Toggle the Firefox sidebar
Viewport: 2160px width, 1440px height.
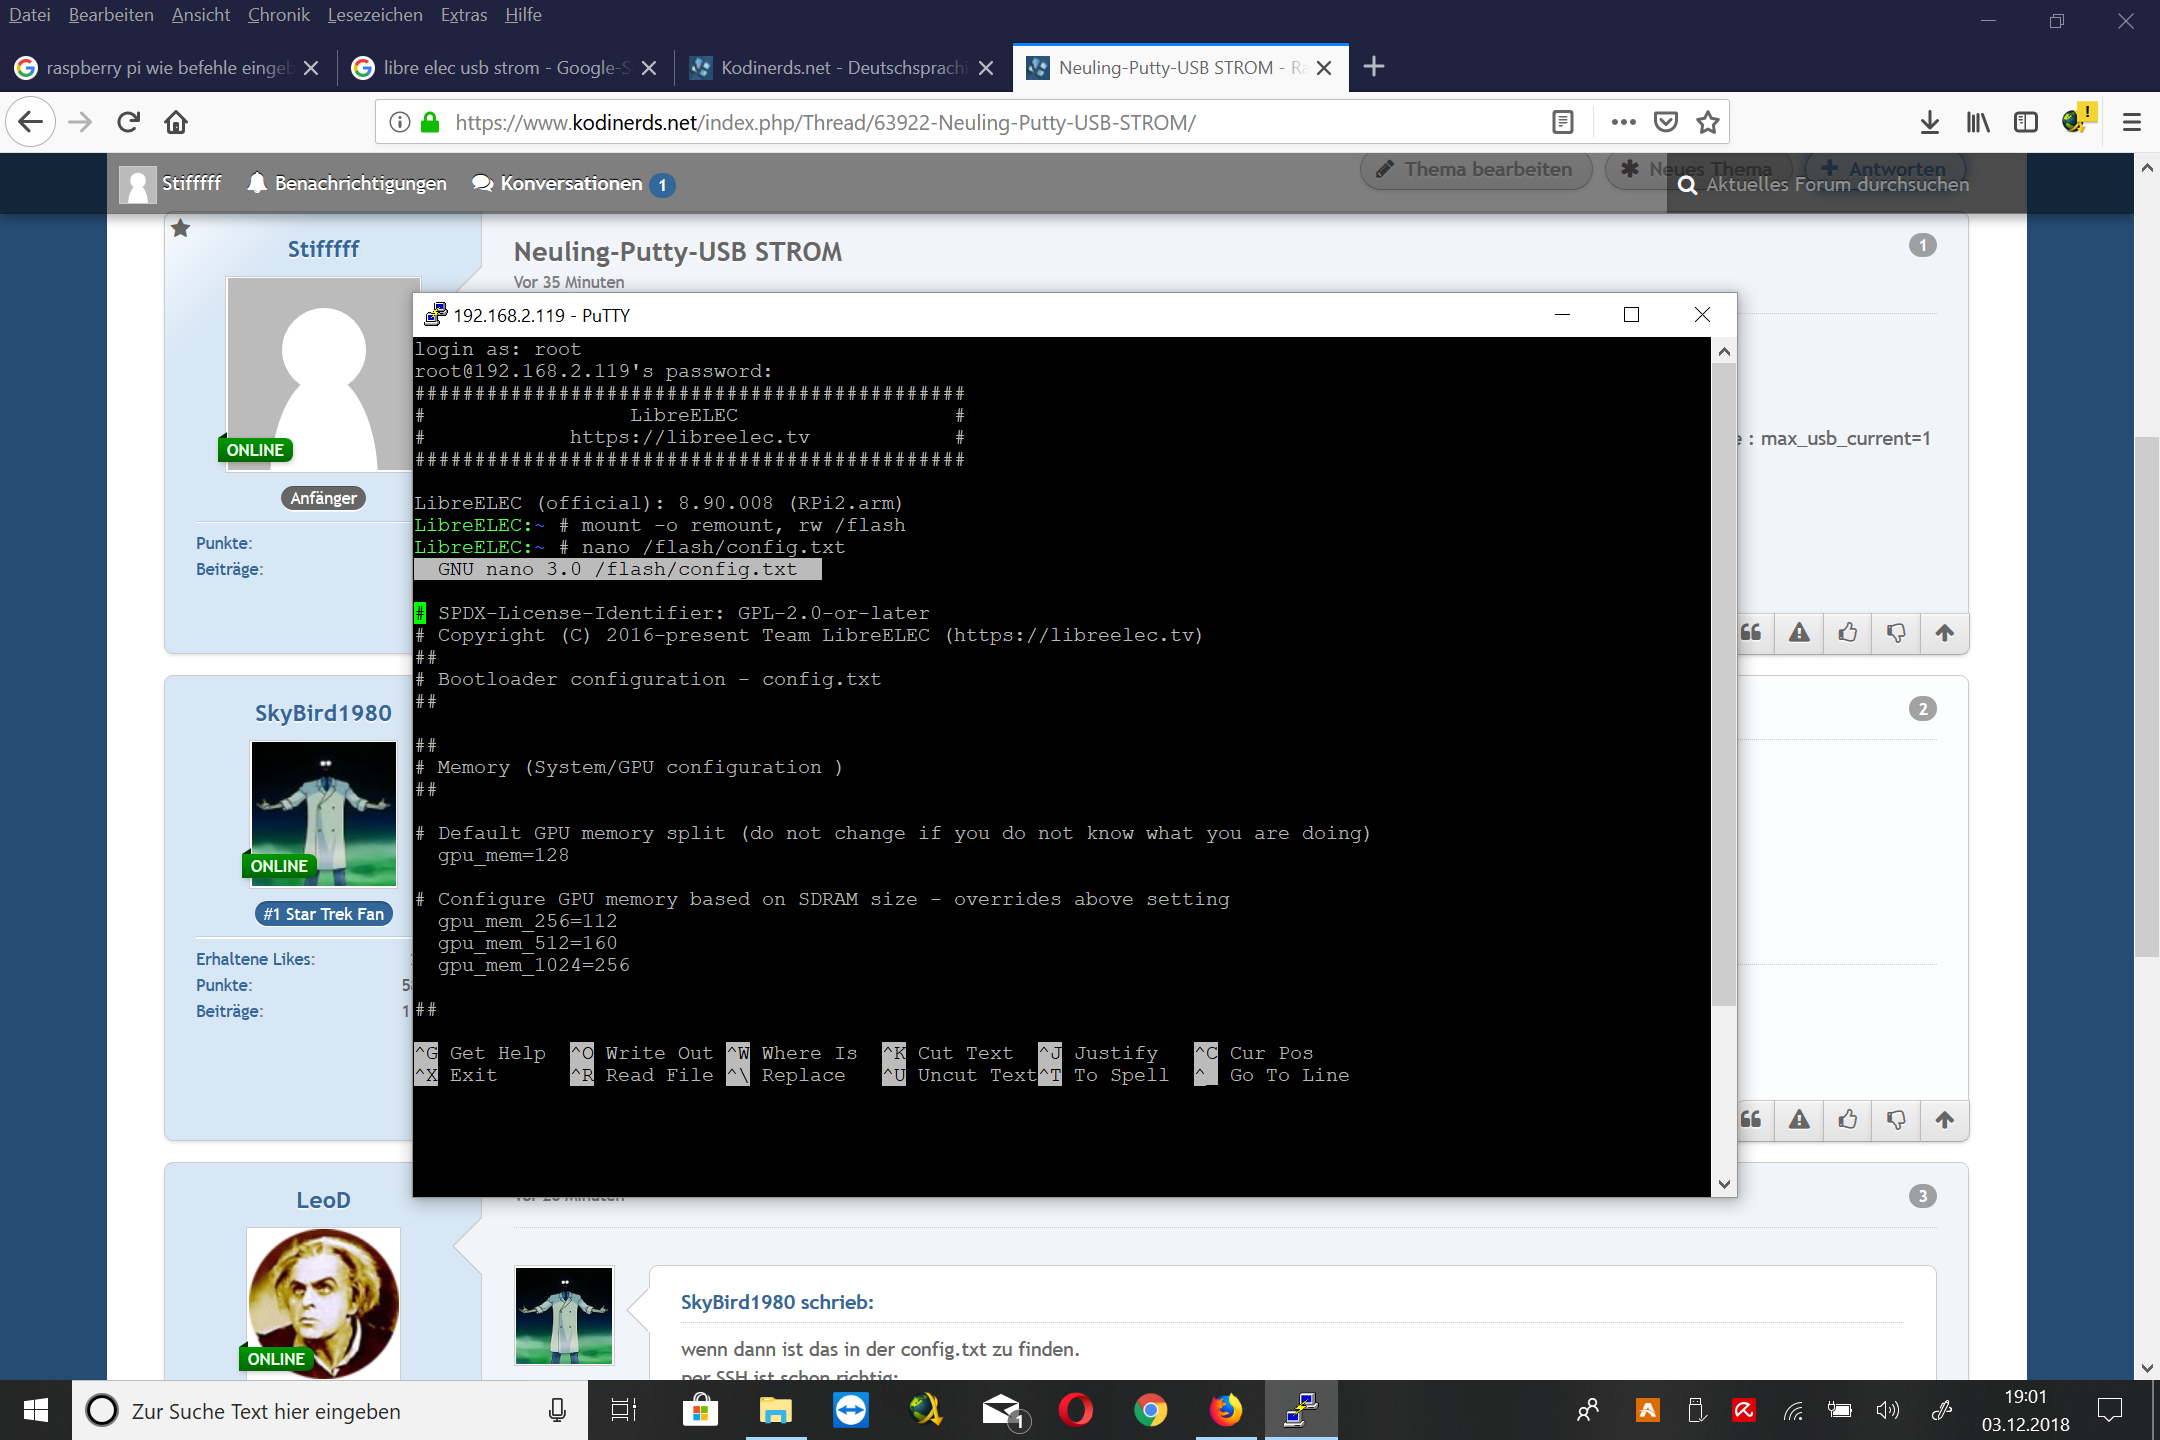2026,122
